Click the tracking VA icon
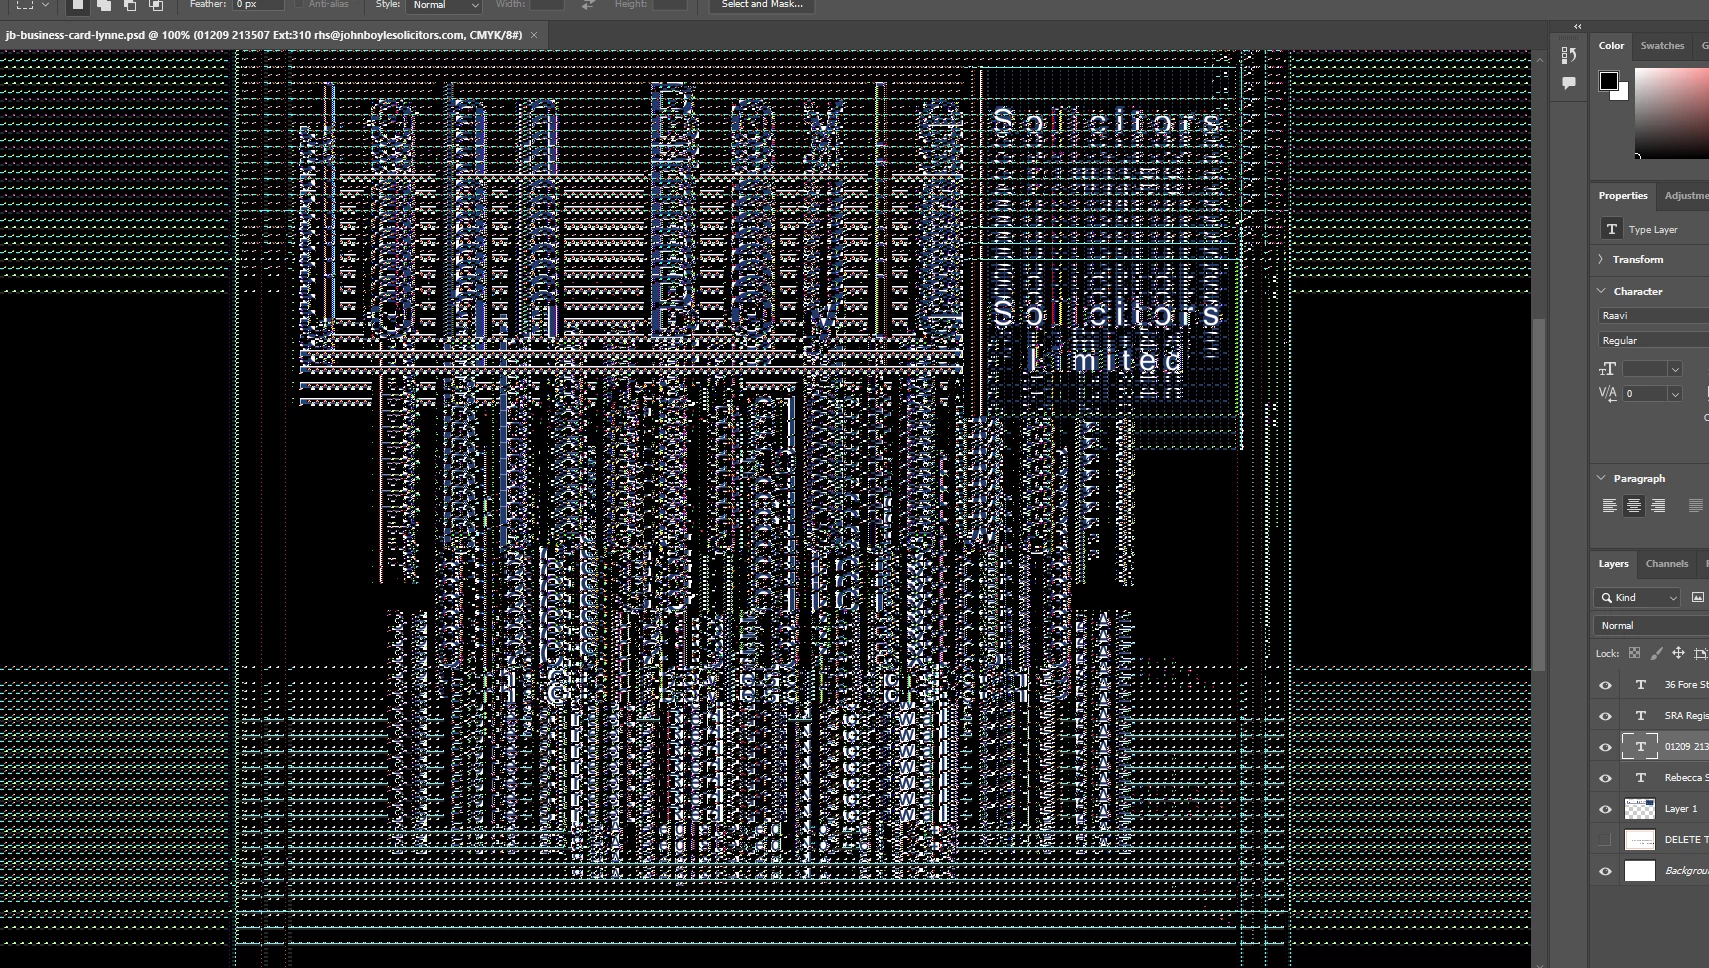The width and height of the screenshot is (1709, 968). point(1607,393)
